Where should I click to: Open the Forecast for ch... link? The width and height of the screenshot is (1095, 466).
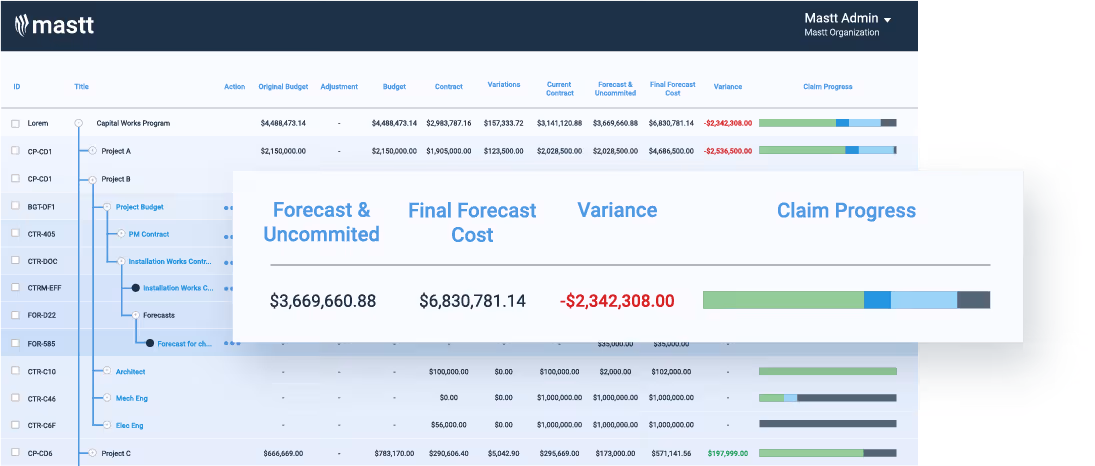click(185, 344)
